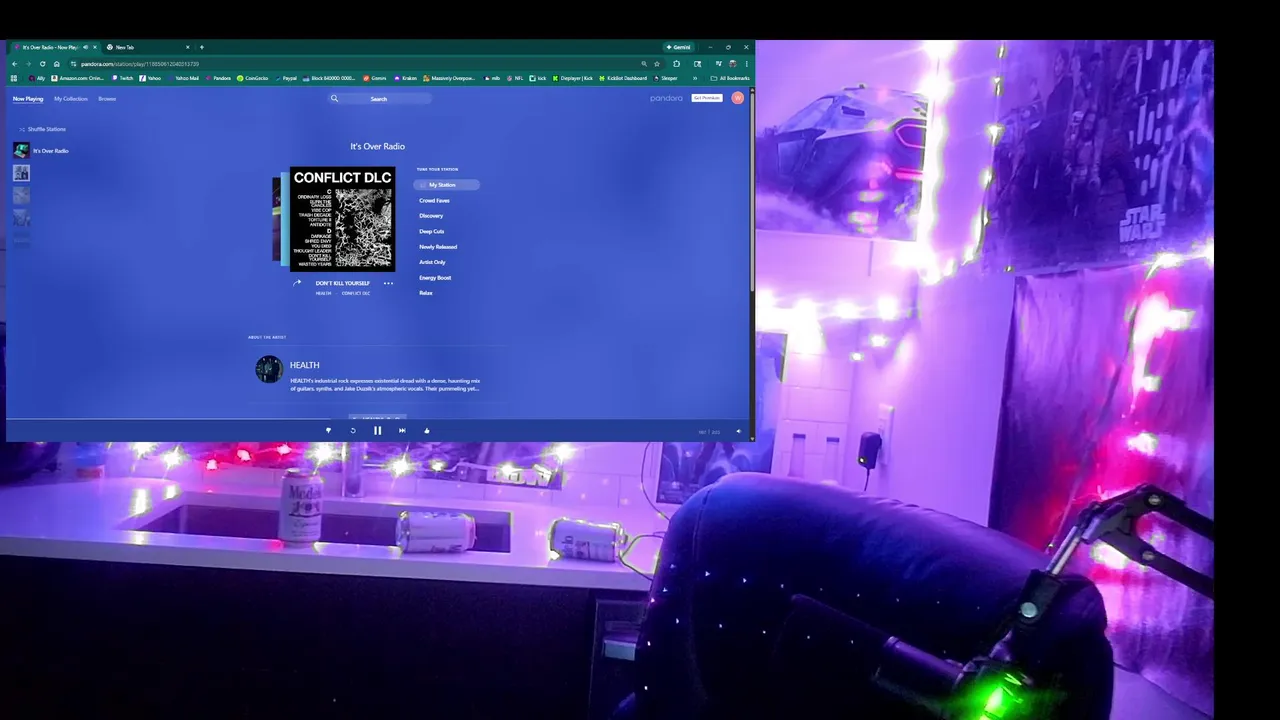
Task: Select the Newly Released tuning mode
Action: [438, 247]
